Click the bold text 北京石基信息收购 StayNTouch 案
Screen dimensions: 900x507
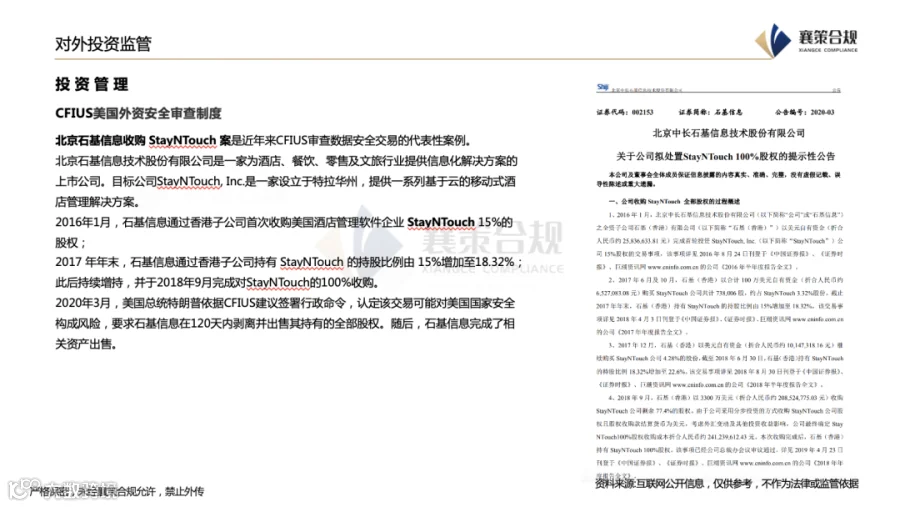coord(143,141)
